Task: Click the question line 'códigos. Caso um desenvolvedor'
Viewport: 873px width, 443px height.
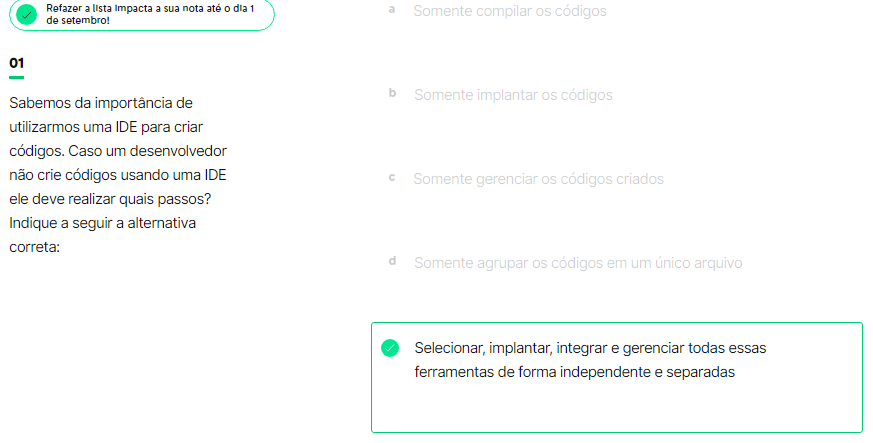Action: (118, 151)
